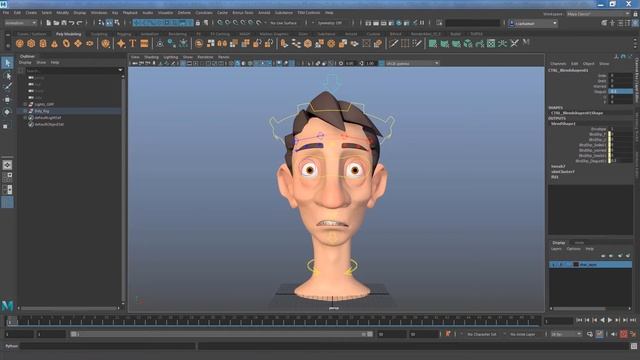Open the Script Editor icon at bottom right
The image size is (640, 360).
point(634,346)
